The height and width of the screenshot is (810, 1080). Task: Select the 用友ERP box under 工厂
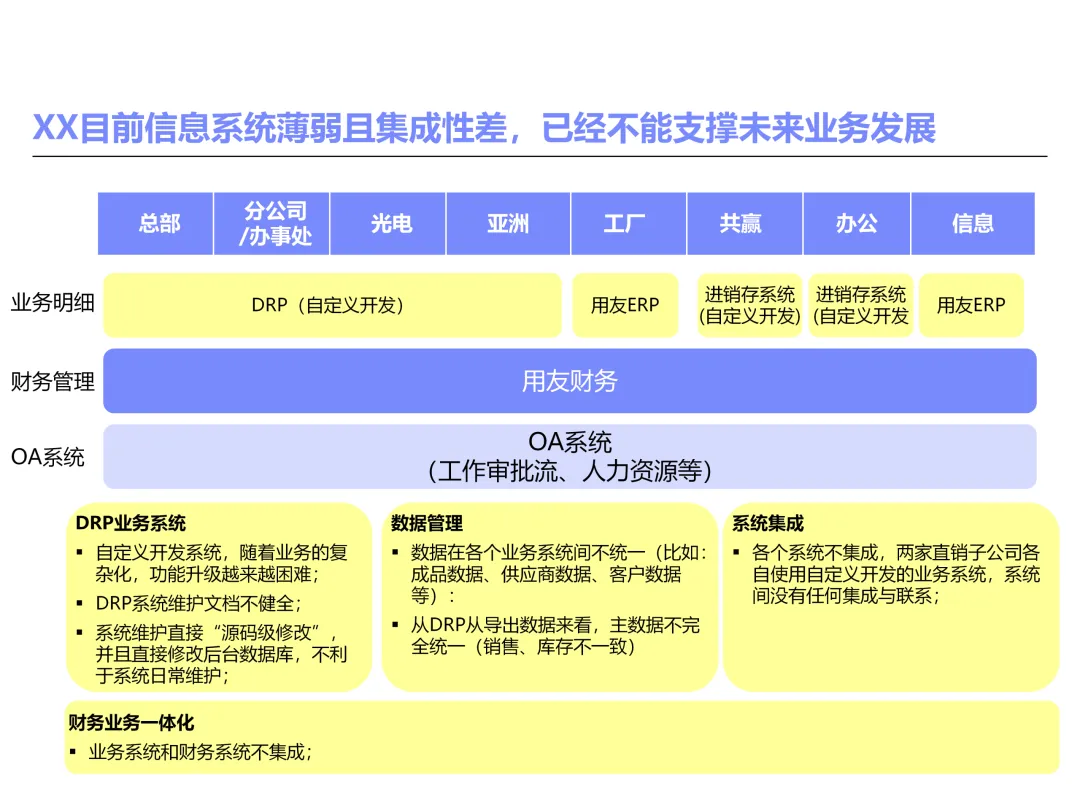(625, 305)
